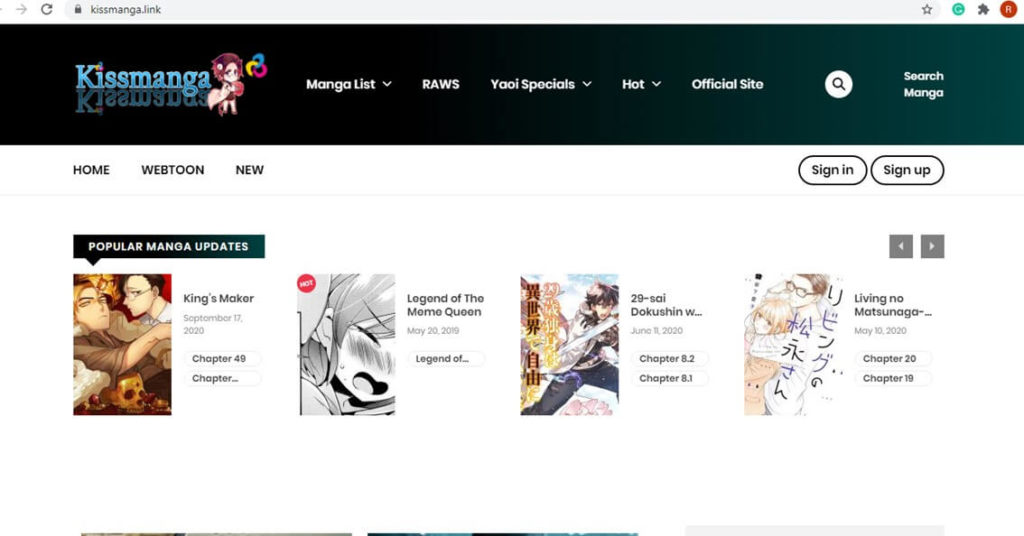
Task: Open the RAWS menu item
Action: pyautogui.click(x=440, y=84)
